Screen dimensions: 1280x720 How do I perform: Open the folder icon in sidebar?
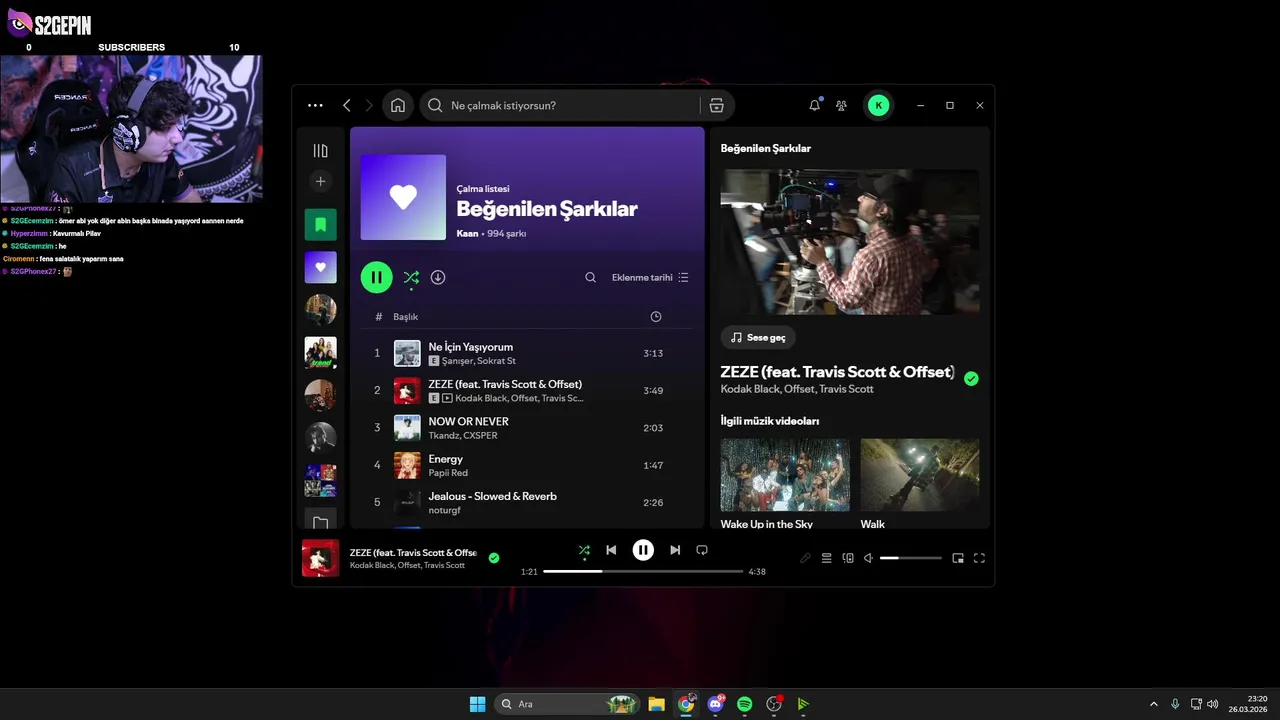(320, 522)
